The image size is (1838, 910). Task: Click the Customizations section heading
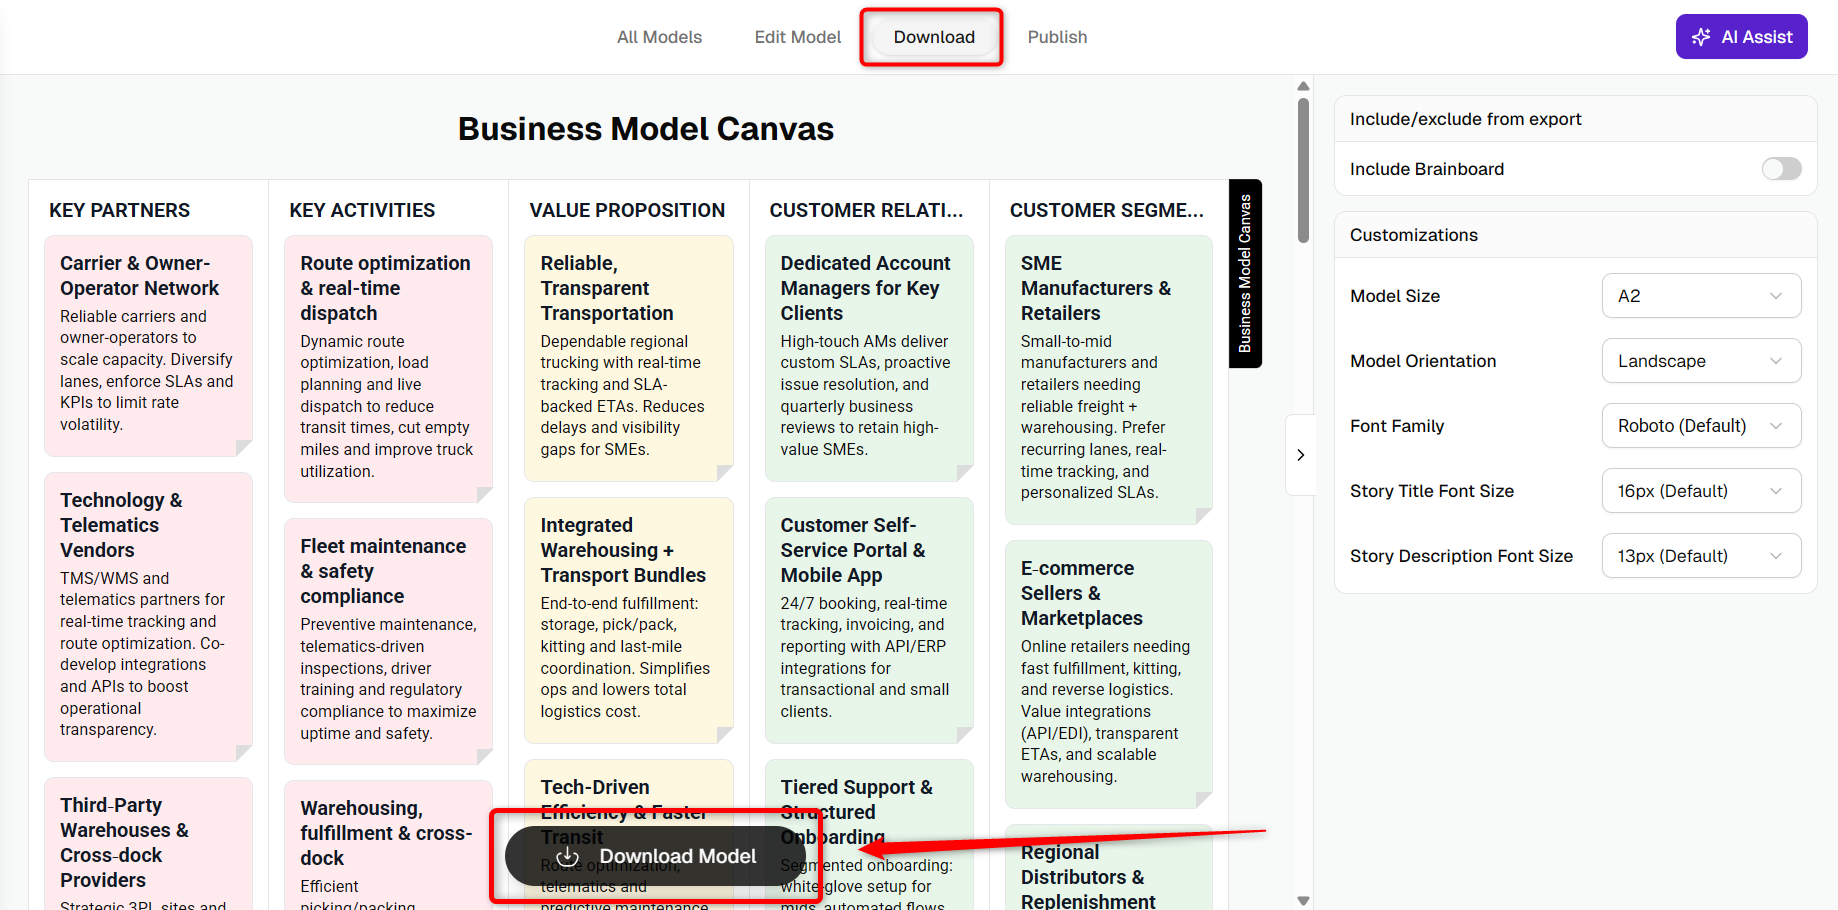(x=1413, y=235)
